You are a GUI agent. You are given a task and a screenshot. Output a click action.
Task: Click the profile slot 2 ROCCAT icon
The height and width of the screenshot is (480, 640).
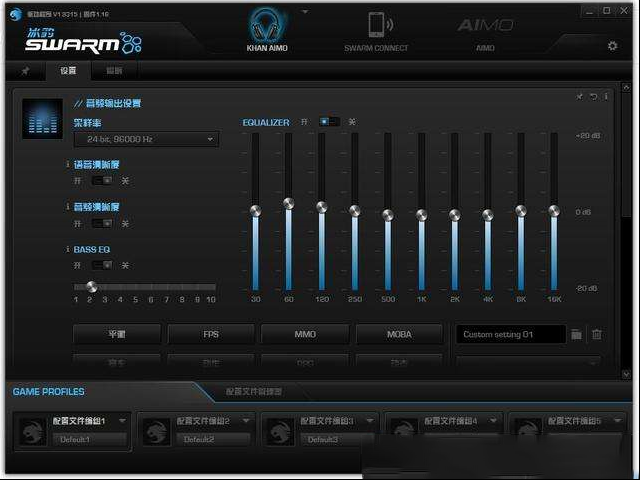156,431
